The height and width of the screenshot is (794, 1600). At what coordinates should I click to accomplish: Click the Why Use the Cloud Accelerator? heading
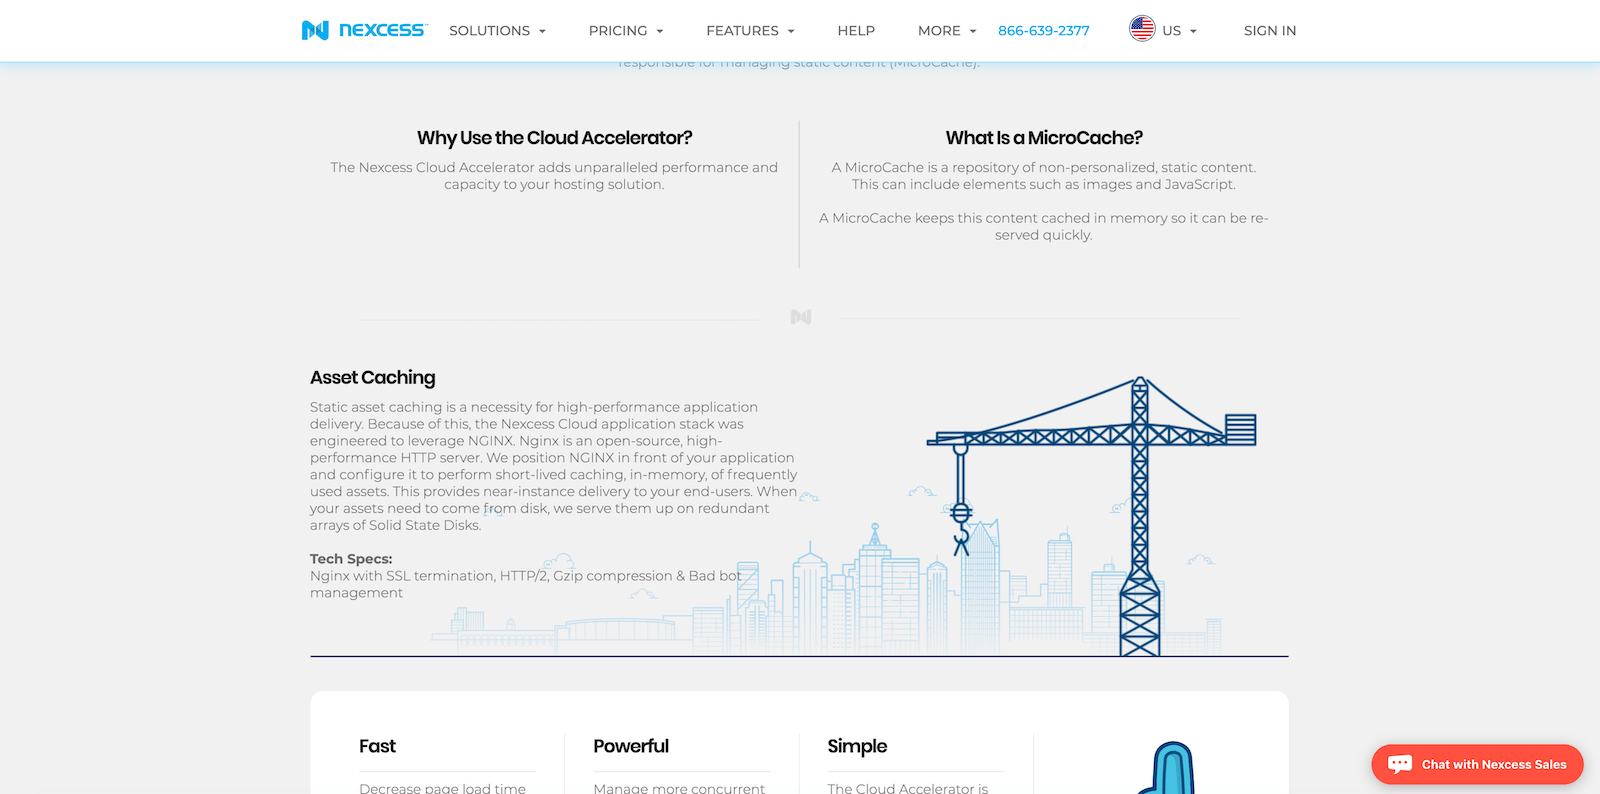pos(554,138)
